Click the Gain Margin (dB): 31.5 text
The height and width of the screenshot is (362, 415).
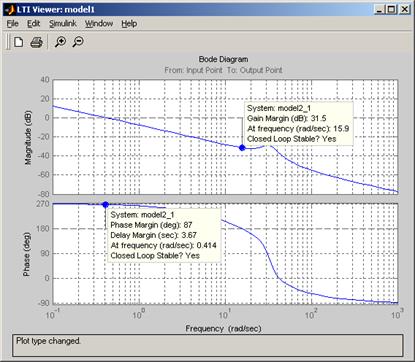click(x=287, y=118)
